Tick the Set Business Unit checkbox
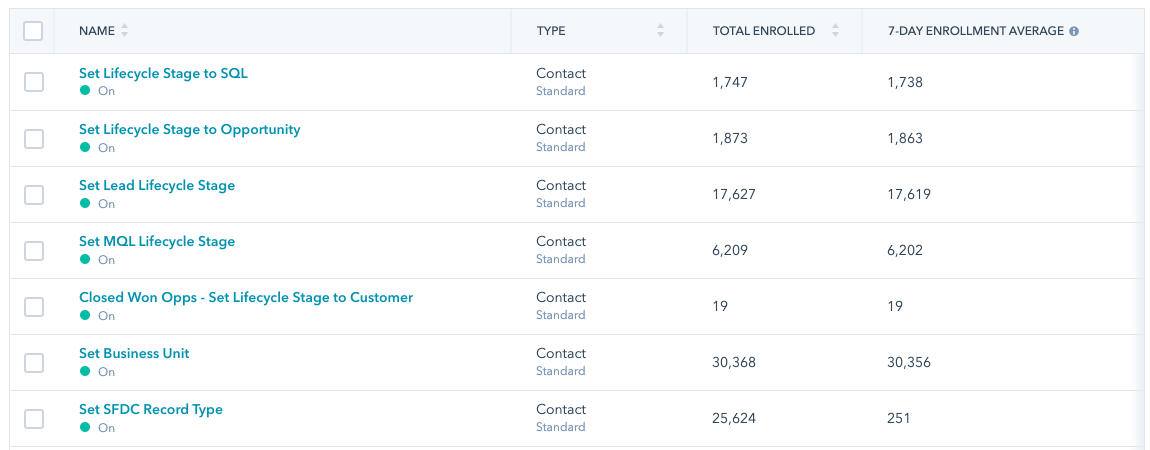The width and height of the screenshot is (1150, 450). coord(34,362)
